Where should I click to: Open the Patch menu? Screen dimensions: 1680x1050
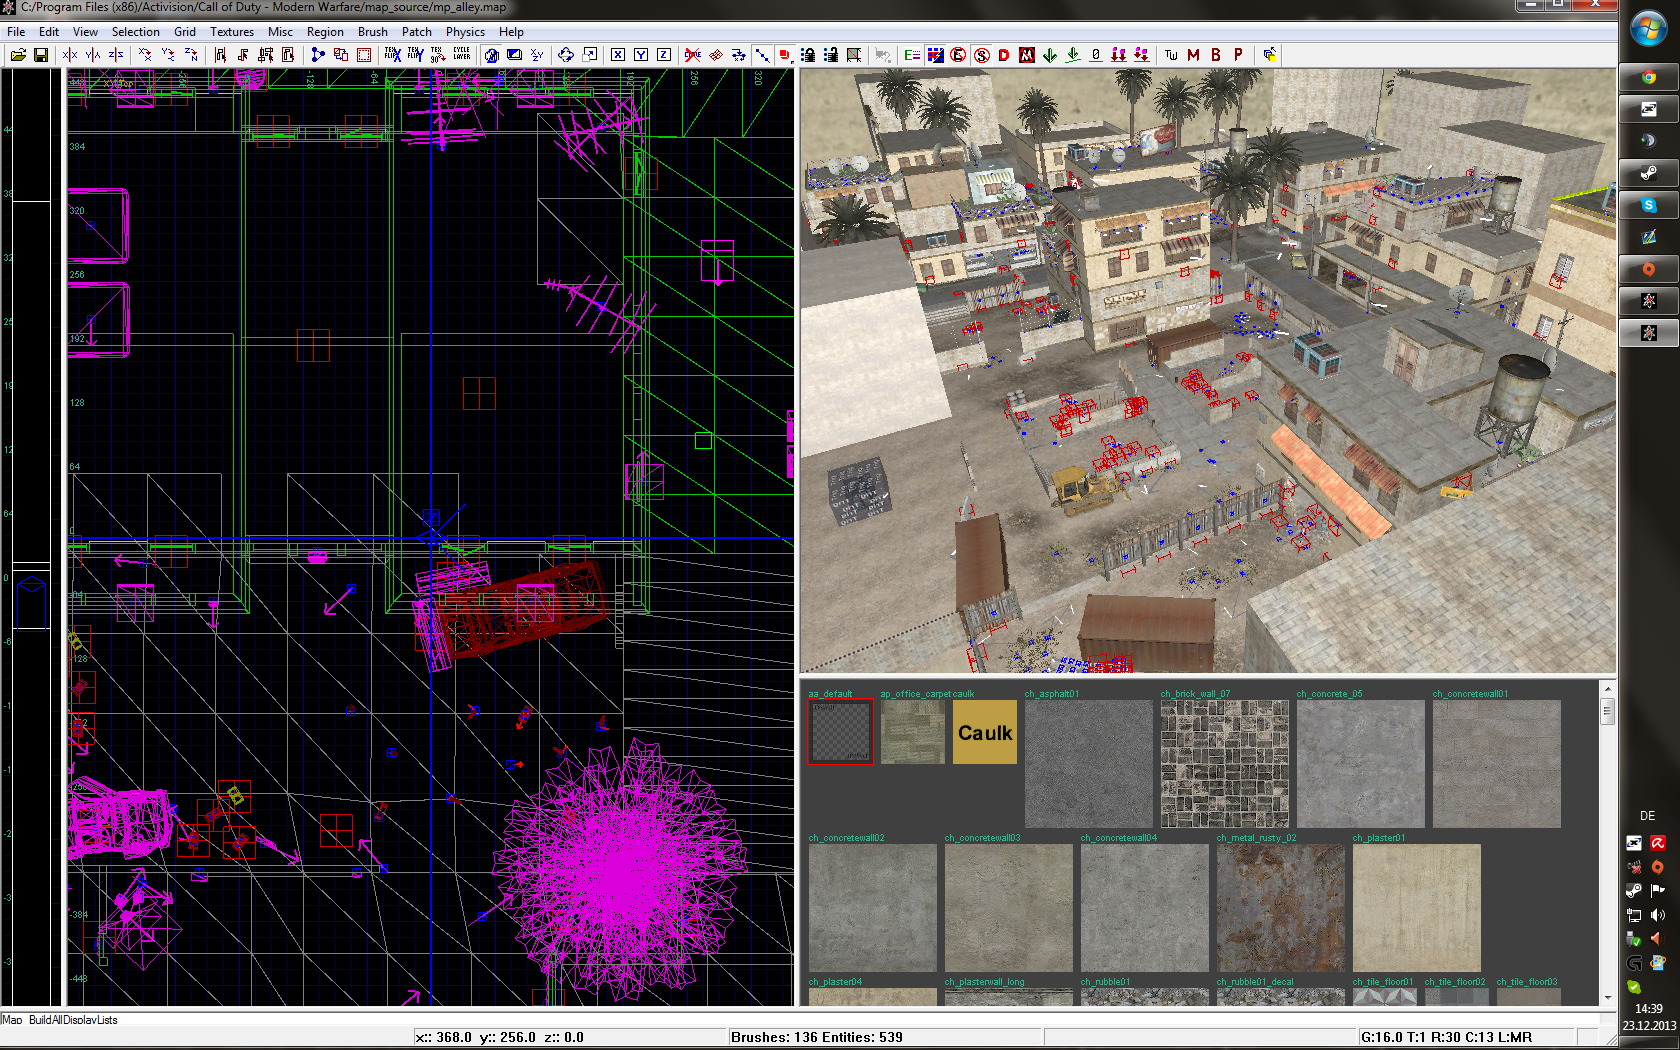[416, 32]
